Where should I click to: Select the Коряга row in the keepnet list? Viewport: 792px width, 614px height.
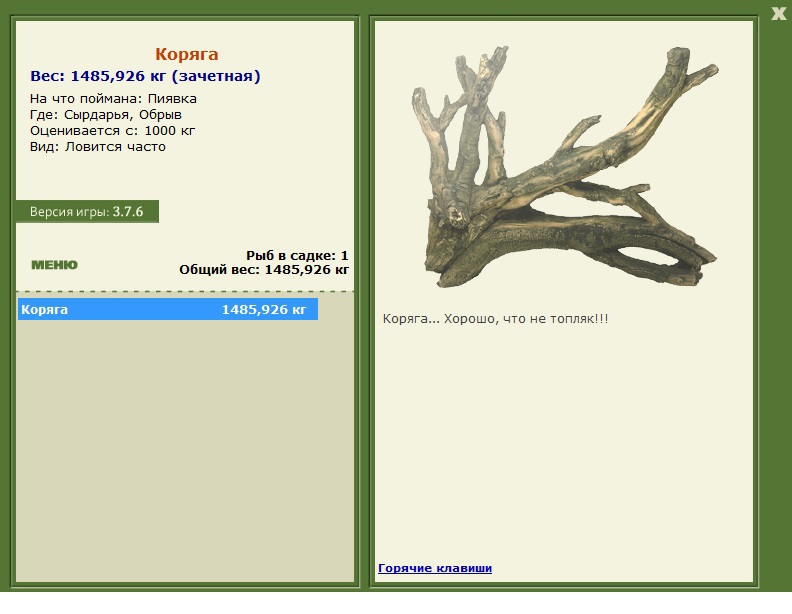[x=168, y=309]
